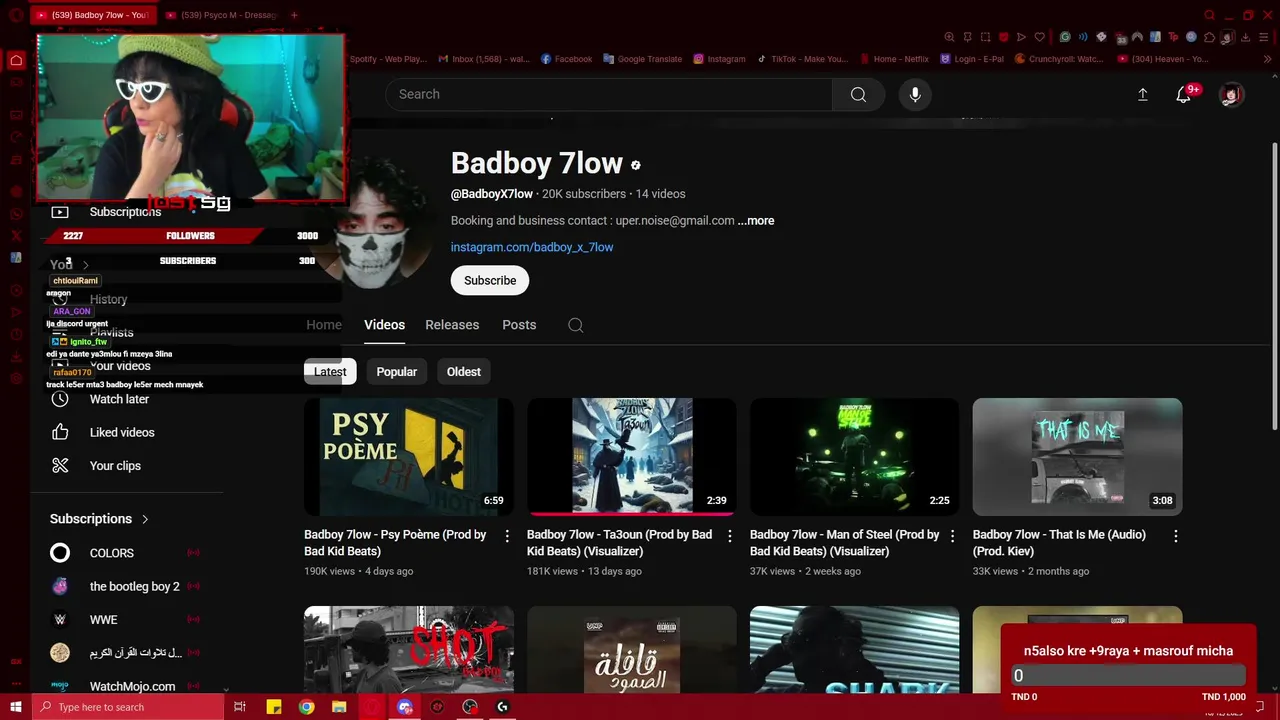Switch to the Releases channel tab

pos(452,325)
